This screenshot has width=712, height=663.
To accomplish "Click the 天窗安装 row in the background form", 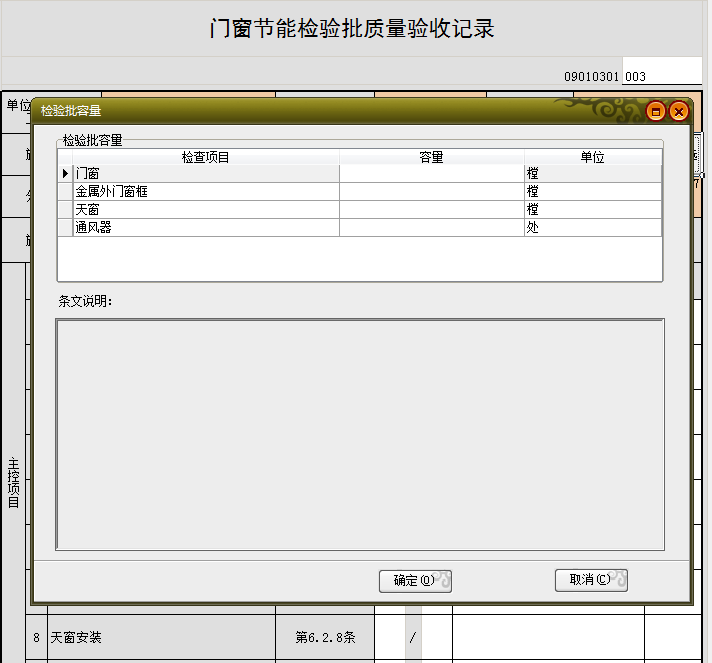I will tap(161, 637).
